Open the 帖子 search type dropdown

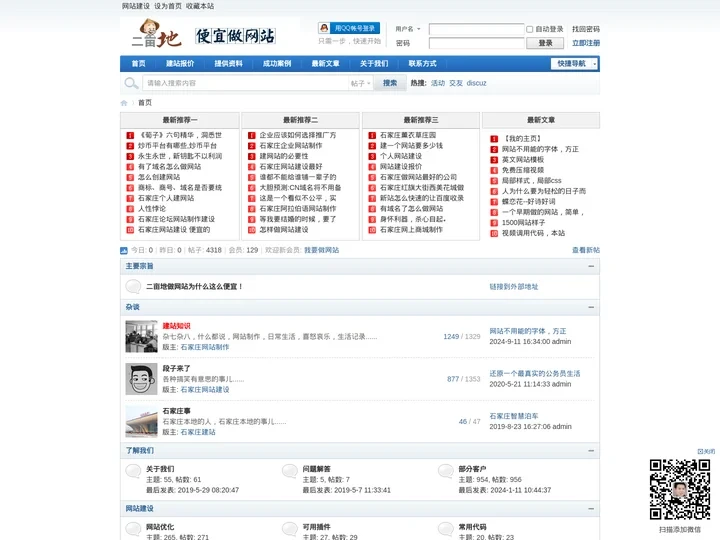(360, 83)
